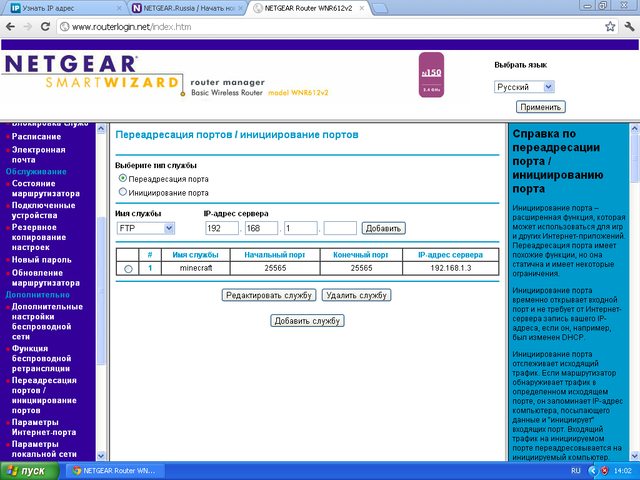Screen dimensions: 640x480
Task: Click the IP-адрес сервера column header
Action: pyautogui.click(x=451, y=255)
